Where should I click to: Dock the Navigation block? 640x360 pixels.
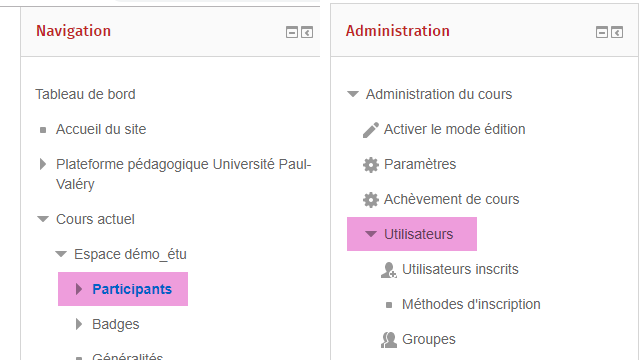(x=307, y=32)
